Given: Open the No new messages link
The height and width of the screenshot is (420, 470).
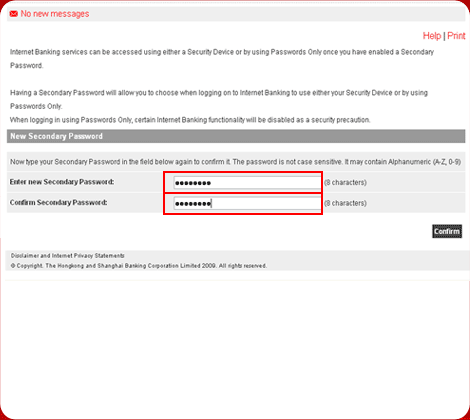Looking at the screenshot, I should tap(55, 14).
